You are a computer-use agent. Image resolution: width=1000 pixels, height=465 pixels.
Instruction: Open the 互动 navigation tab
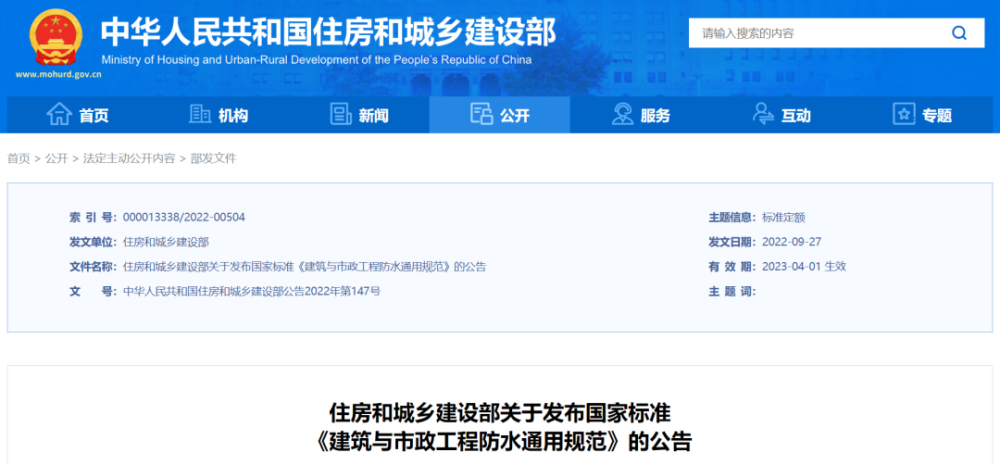point(781,115)
